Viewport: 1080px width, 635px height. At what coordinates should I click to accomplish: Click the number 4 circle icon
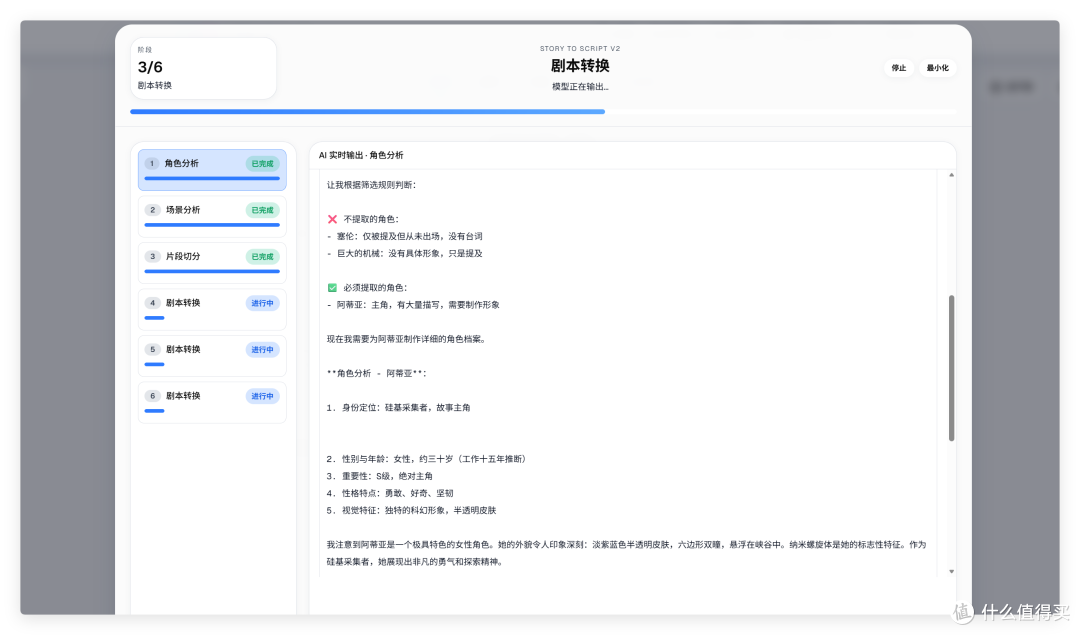[152, 303]
